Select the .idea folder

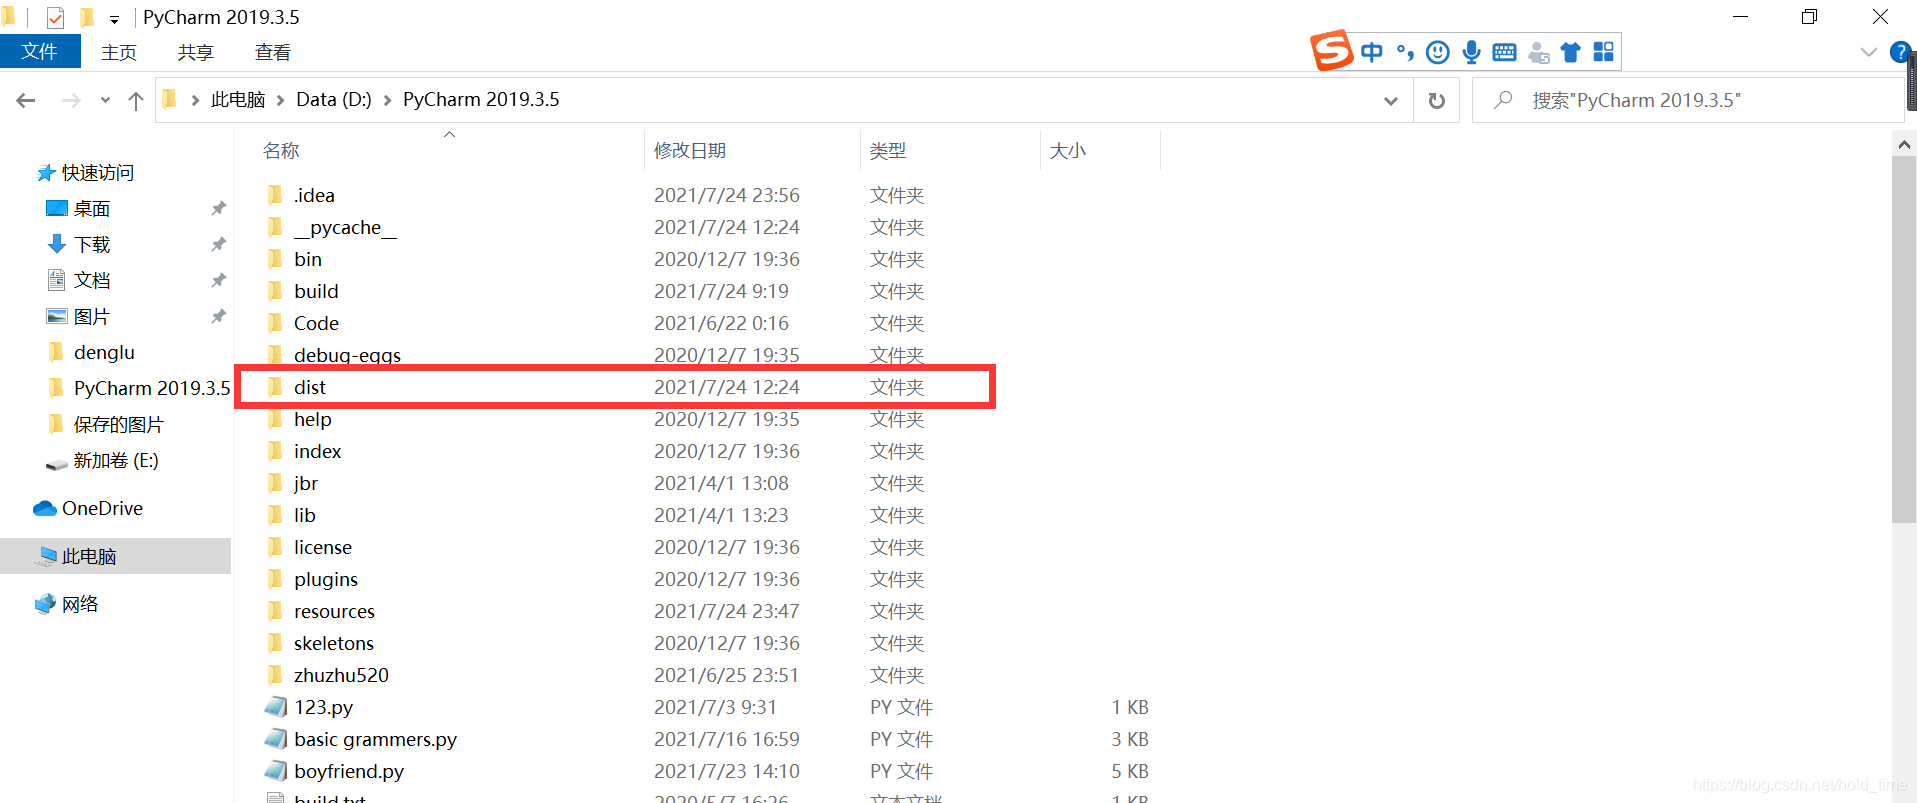(314, 195)
